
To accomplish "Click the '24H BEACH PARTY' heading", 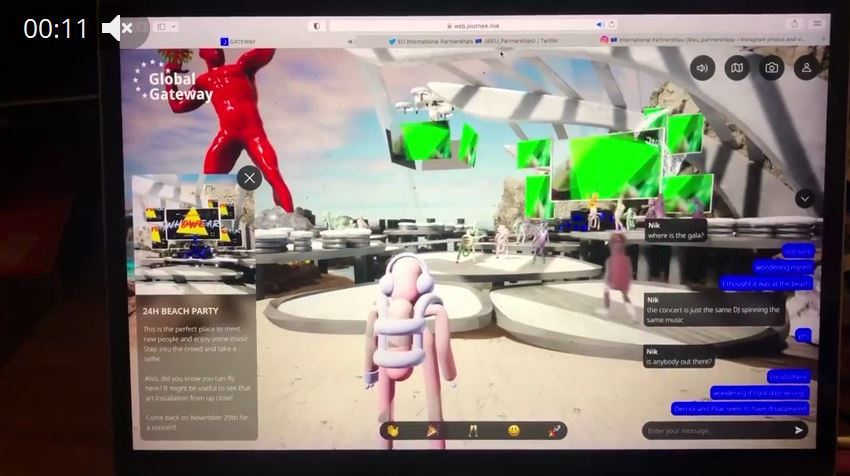I will [180, 311].
